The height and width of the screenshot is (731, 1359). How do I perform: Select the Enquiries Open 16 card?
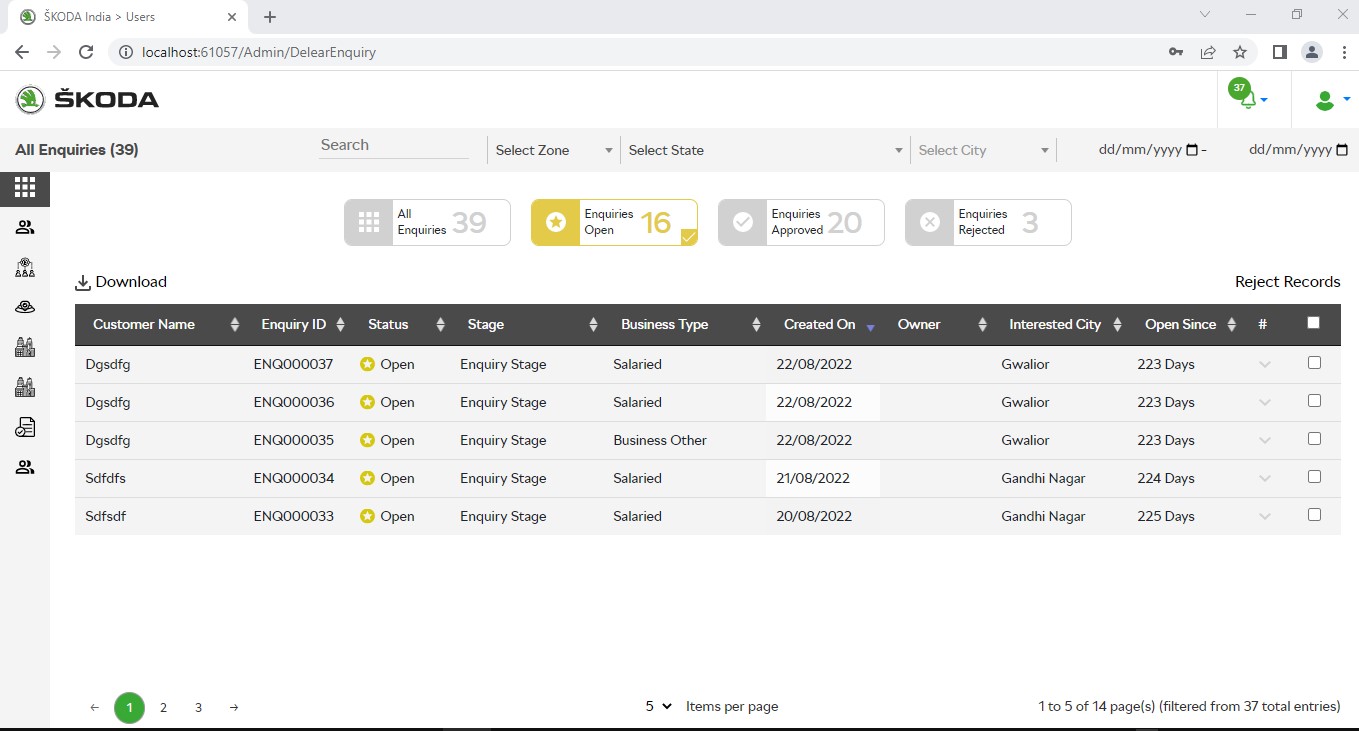tap(614, 222)
